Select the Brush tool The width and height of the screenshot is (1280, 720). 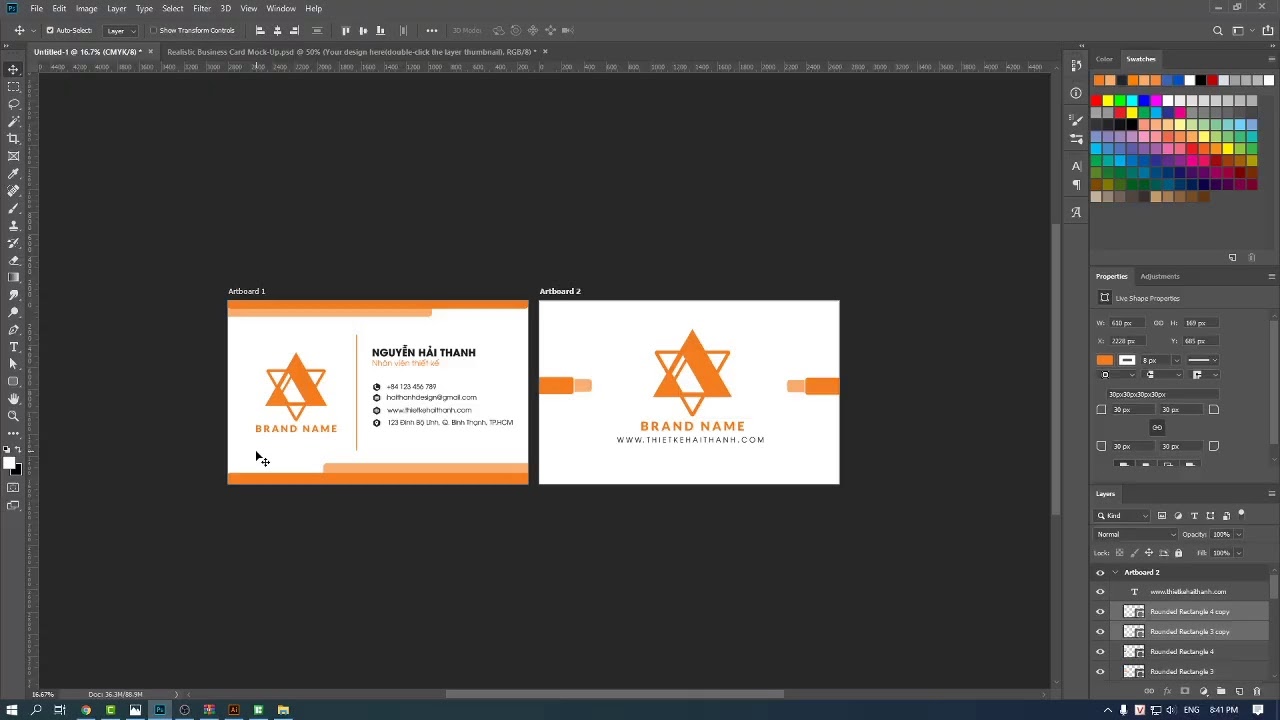tap(13, 208)
